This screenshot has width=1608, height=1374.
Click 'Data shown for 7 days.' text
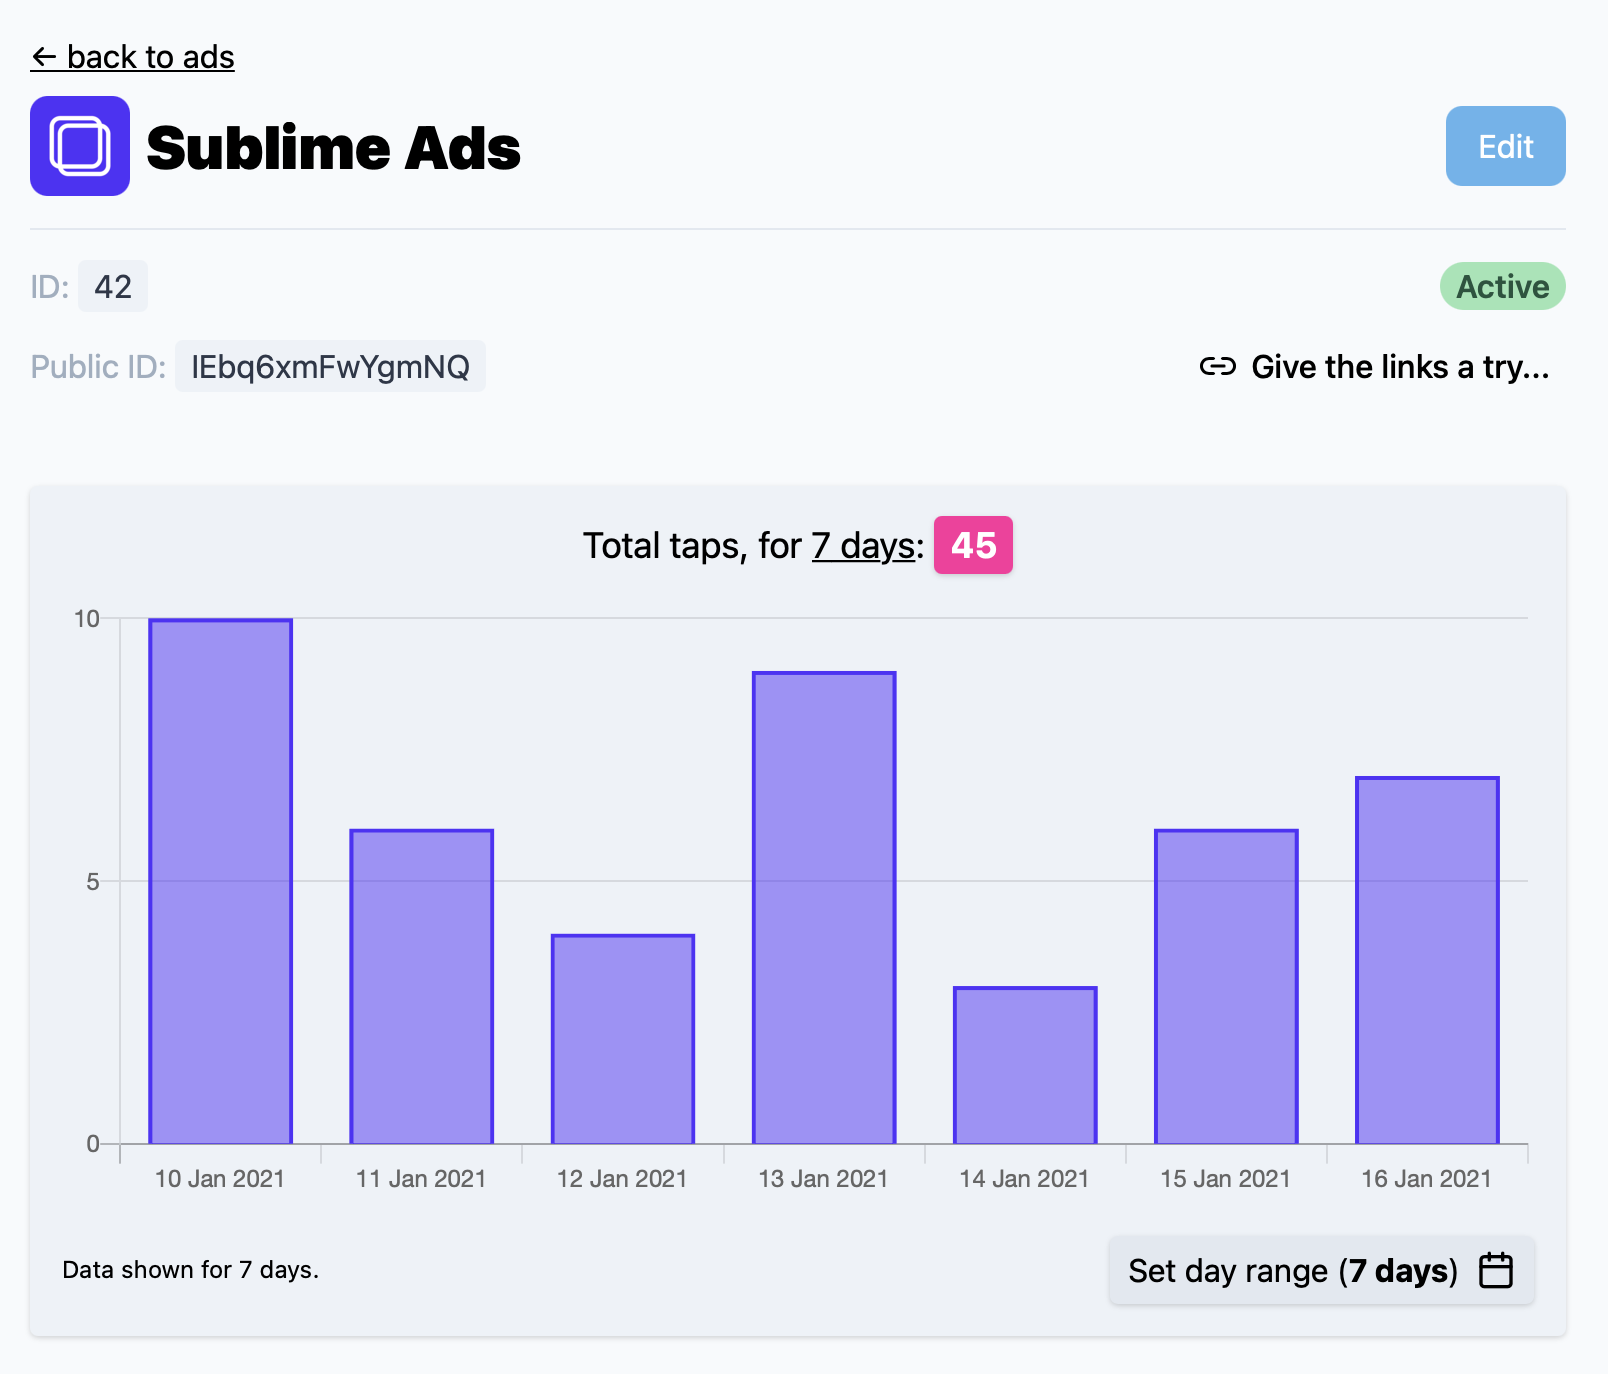pyautogui.click(x=190, y=1270)
